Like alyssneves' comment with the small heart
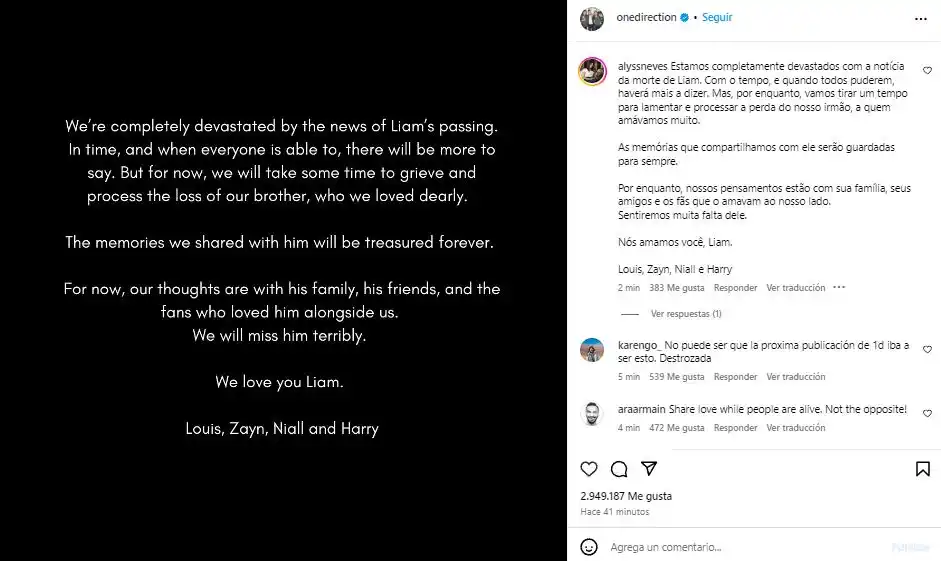This screenshot has width=941, height=561. (927, 71)
